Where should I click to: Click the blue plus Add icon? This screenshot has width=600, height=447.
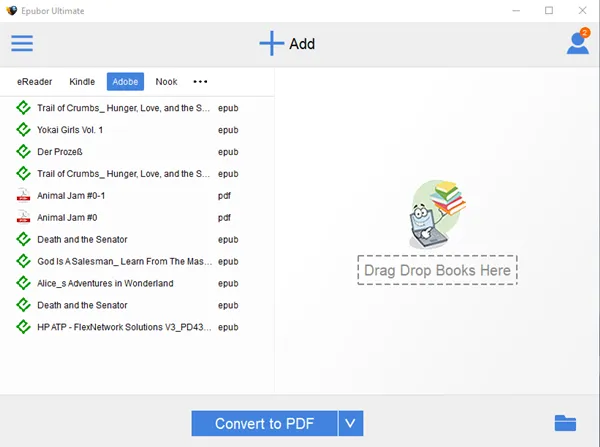pos(271,43)
